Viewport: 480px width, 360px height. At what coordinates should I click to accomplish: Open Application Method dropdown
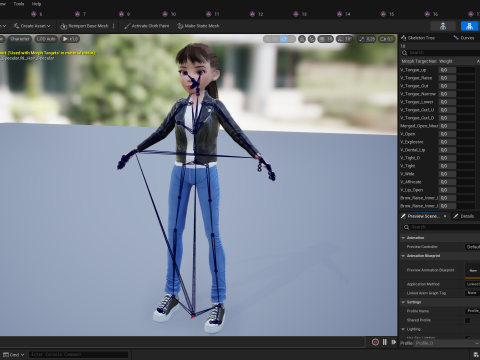472,284
